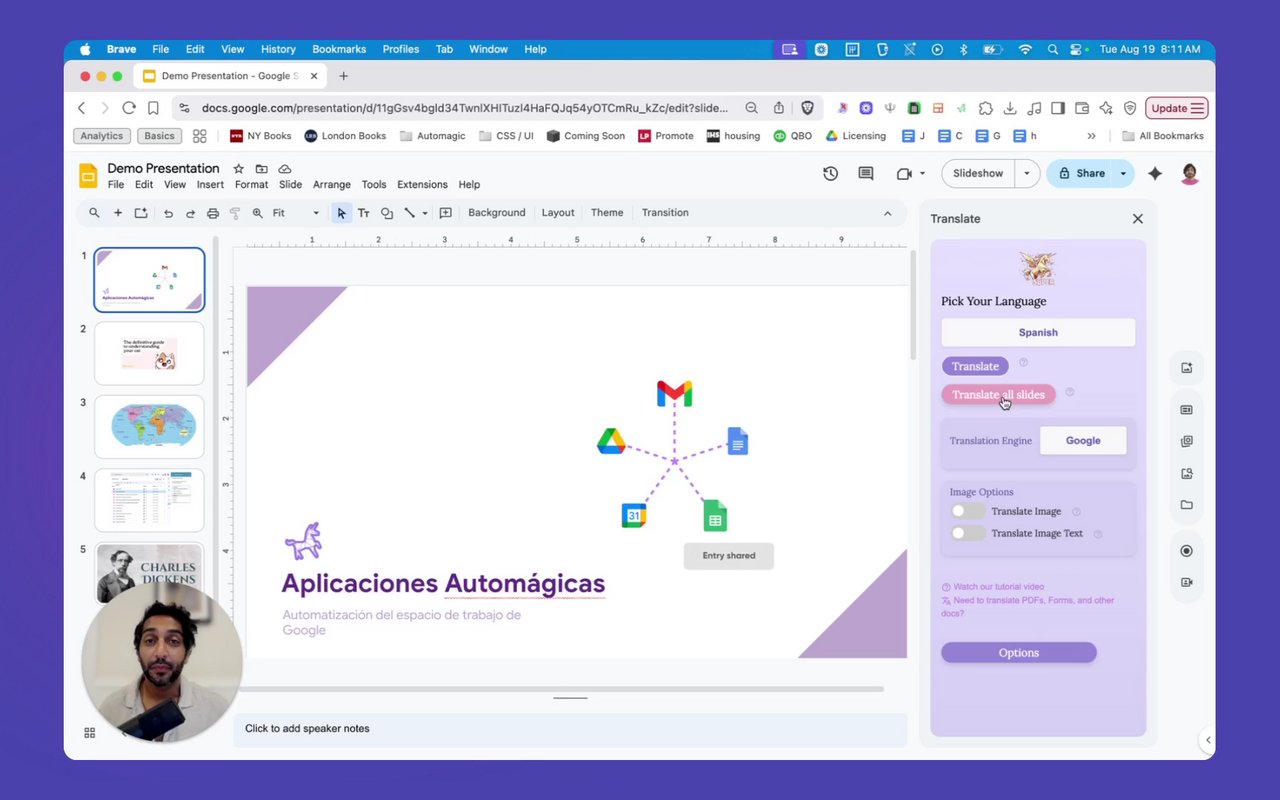Click the Translate all slides button

[x=998, y=394]
